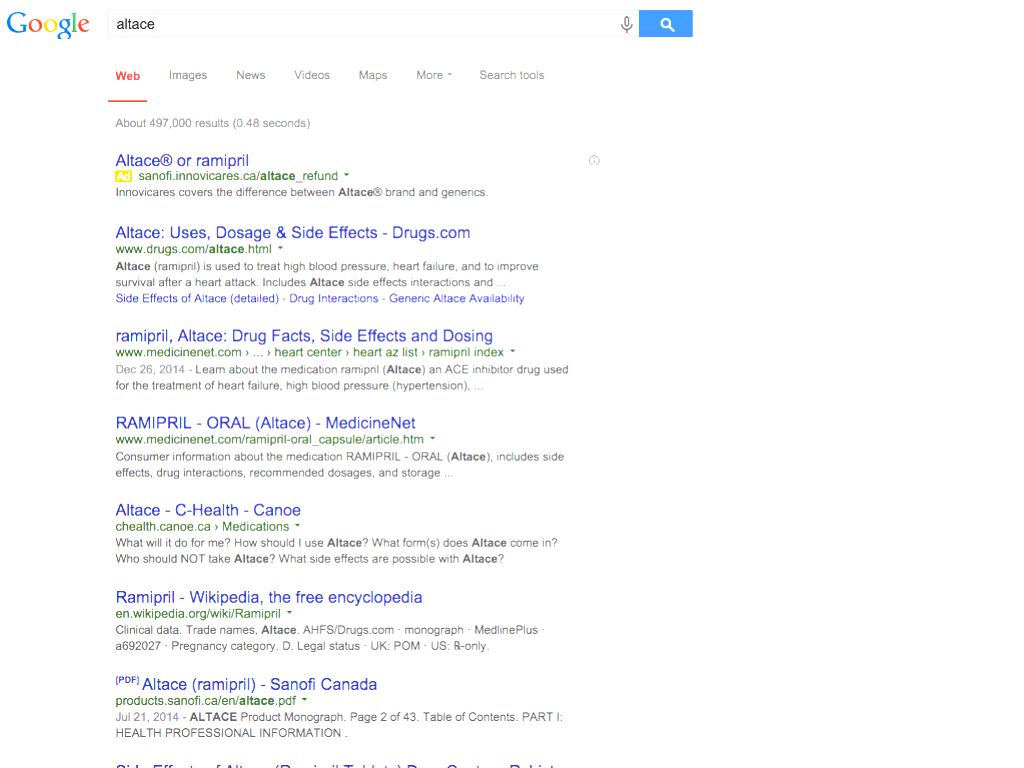Click the Jul 21, 2014 date snippet
The image size is (1024, 768).
(147, 717)
